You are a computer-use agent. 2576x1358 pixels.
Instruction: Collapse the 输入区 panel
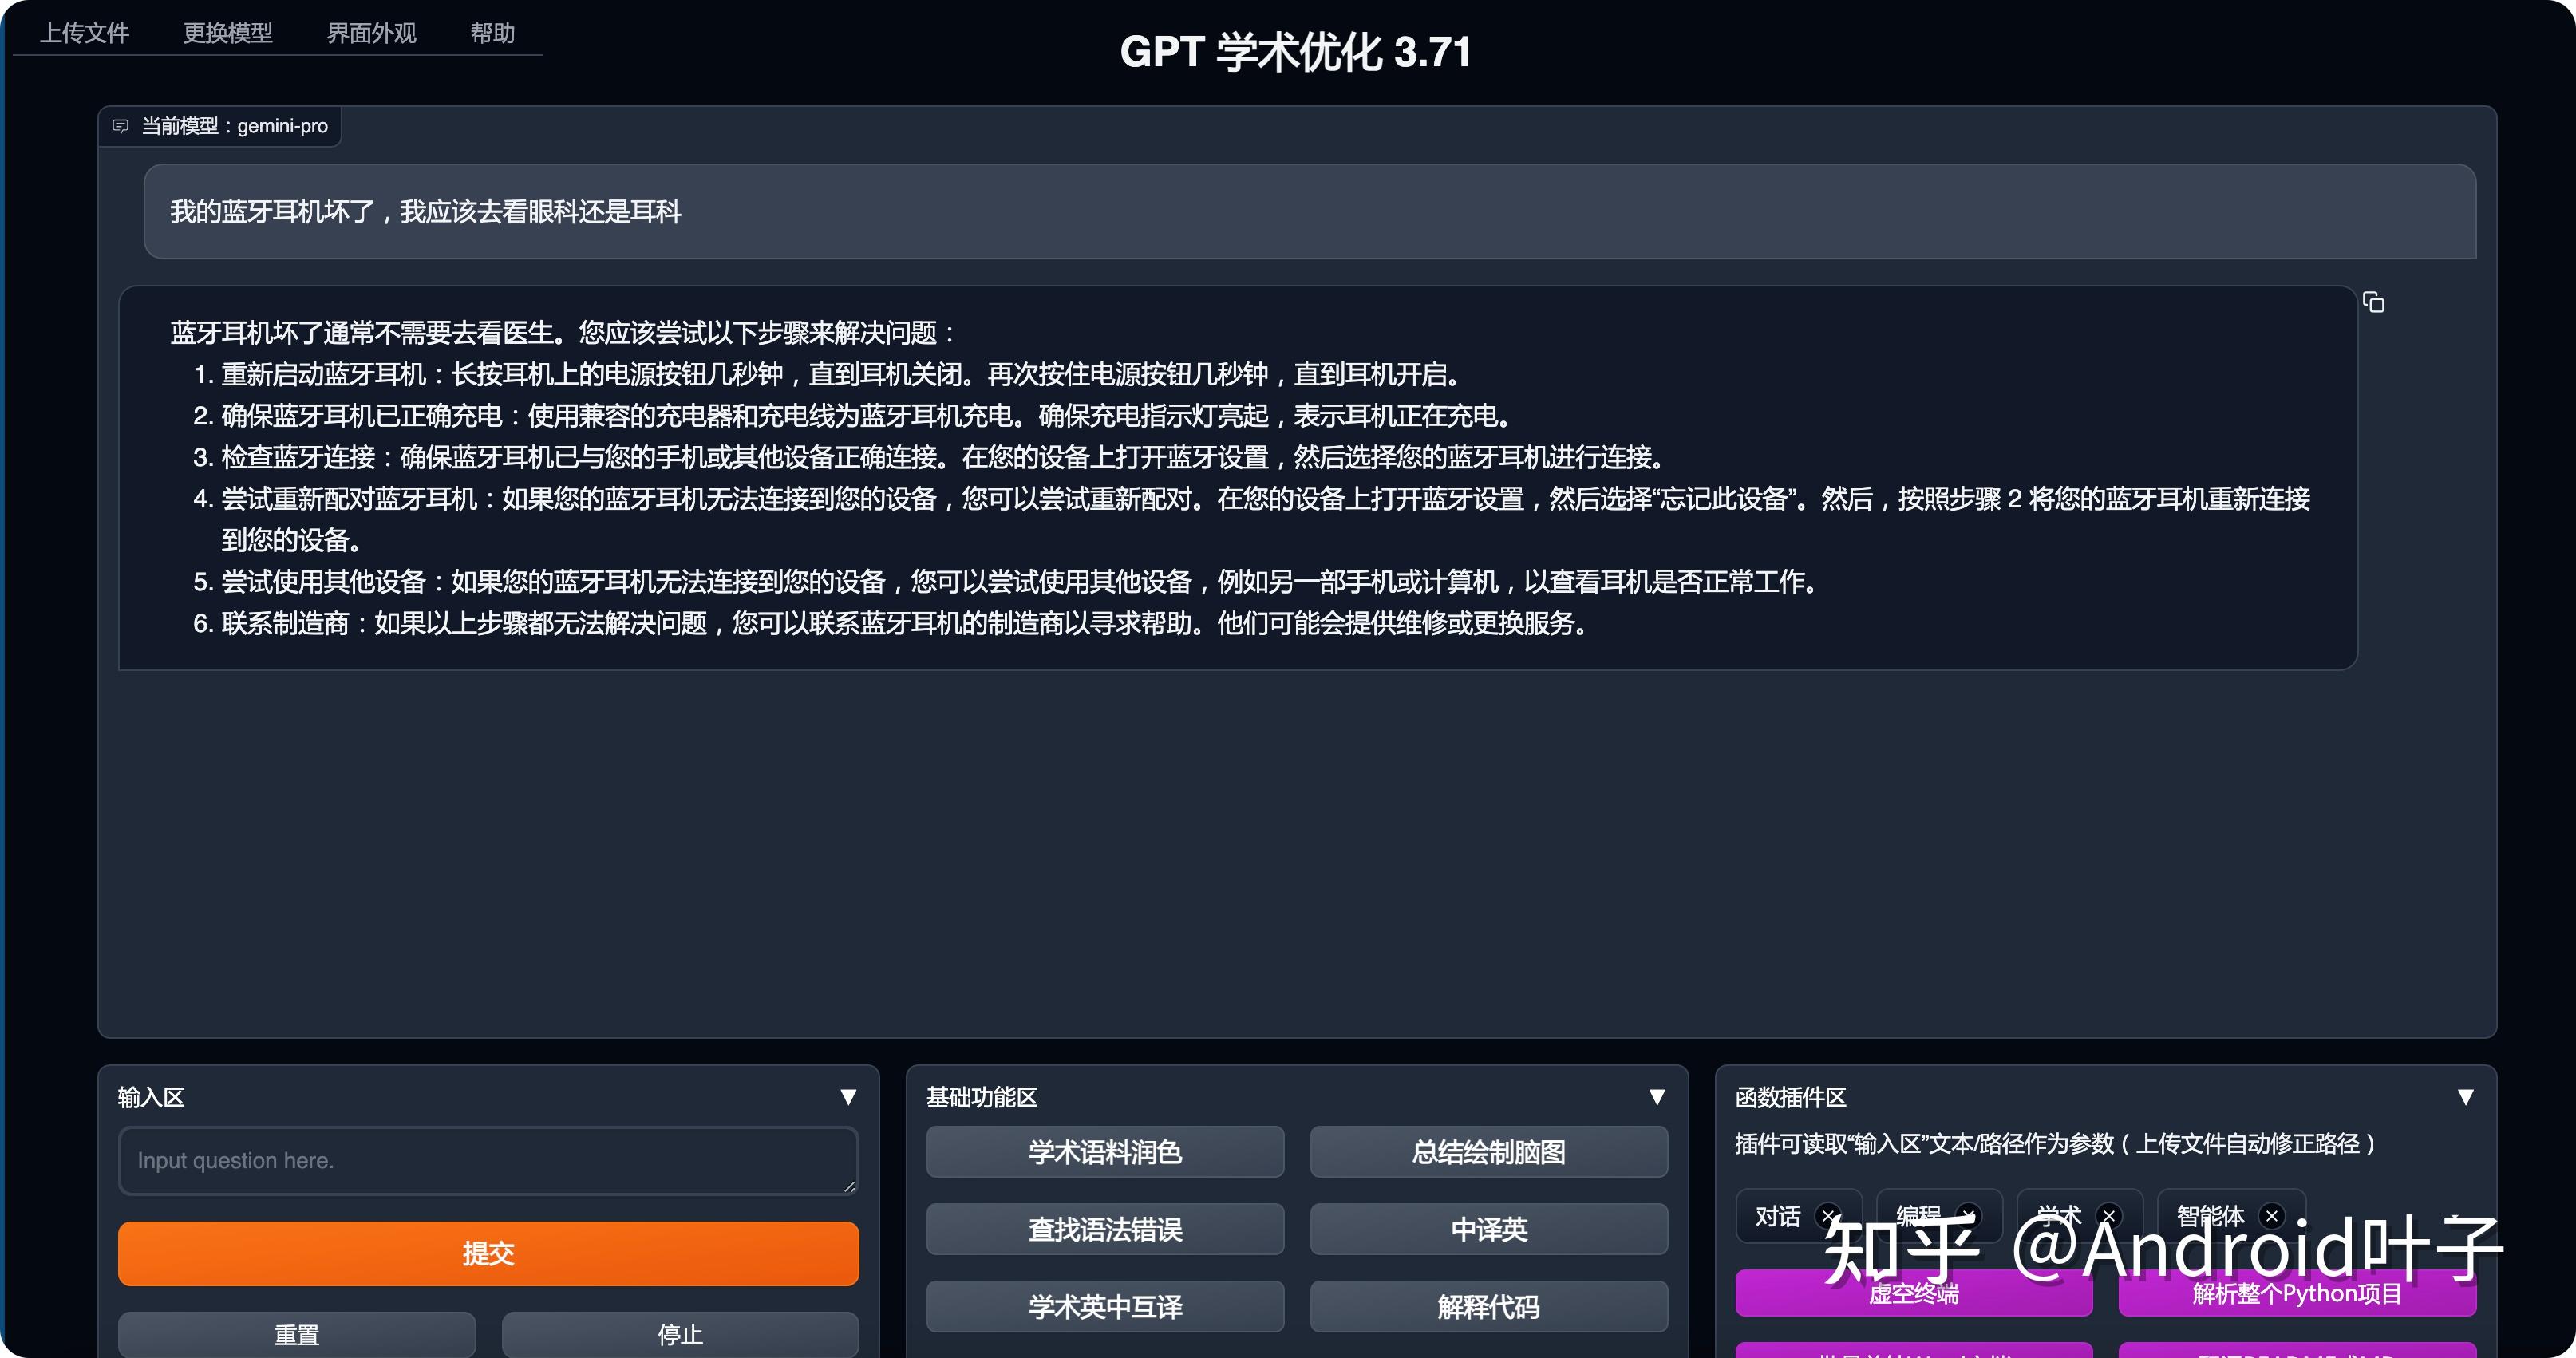(849, 1097)
